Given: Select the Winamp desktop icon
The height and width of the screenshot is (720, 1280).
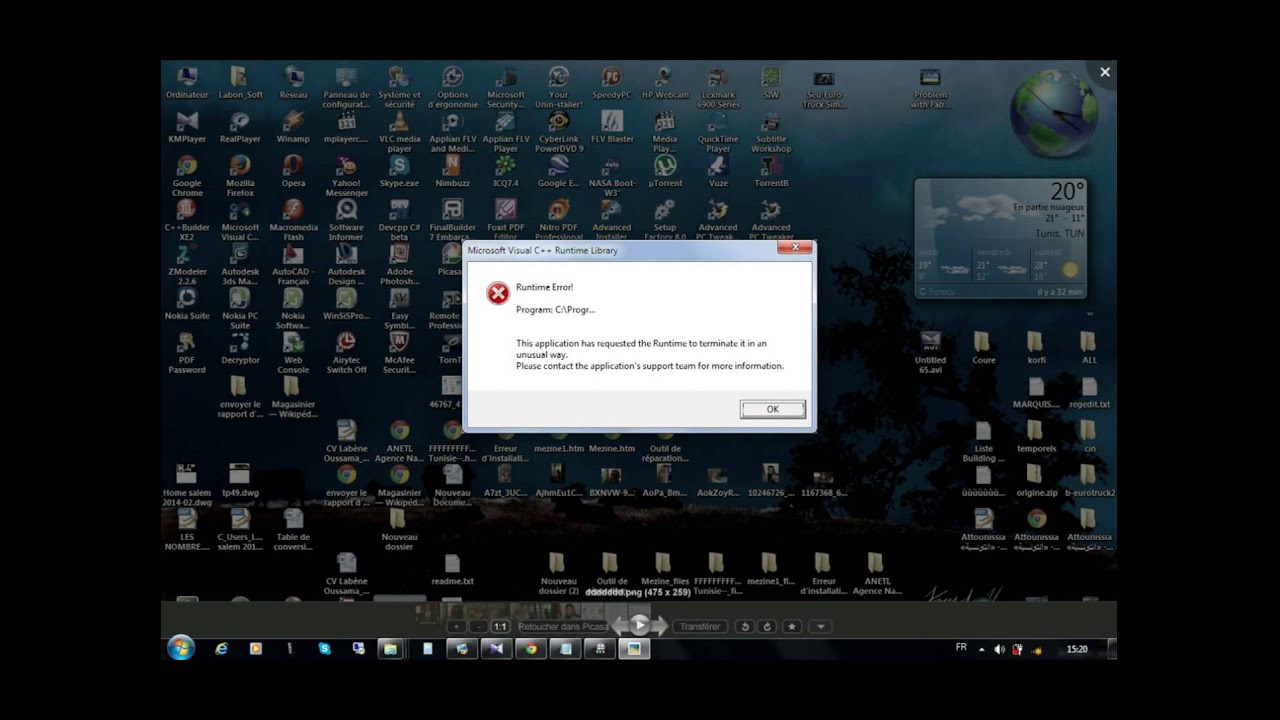Looking at the screenshot, I should click(x=293, y=128).
